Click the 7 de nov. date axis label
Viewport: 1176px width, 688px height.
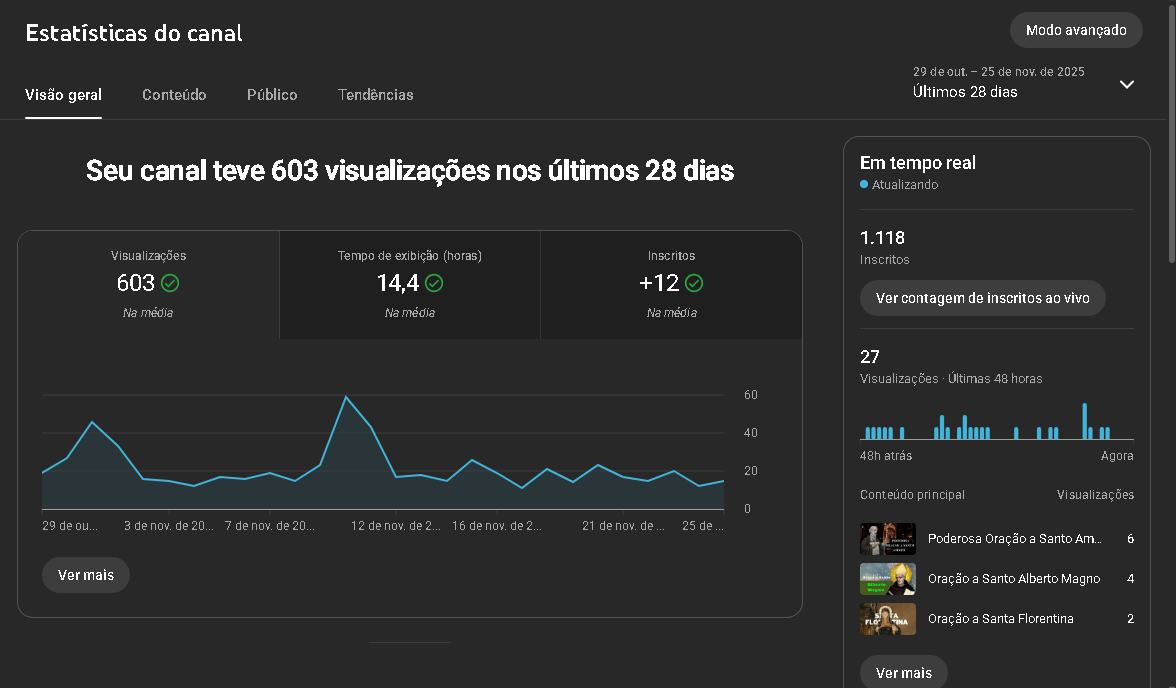tap(269, 526)
